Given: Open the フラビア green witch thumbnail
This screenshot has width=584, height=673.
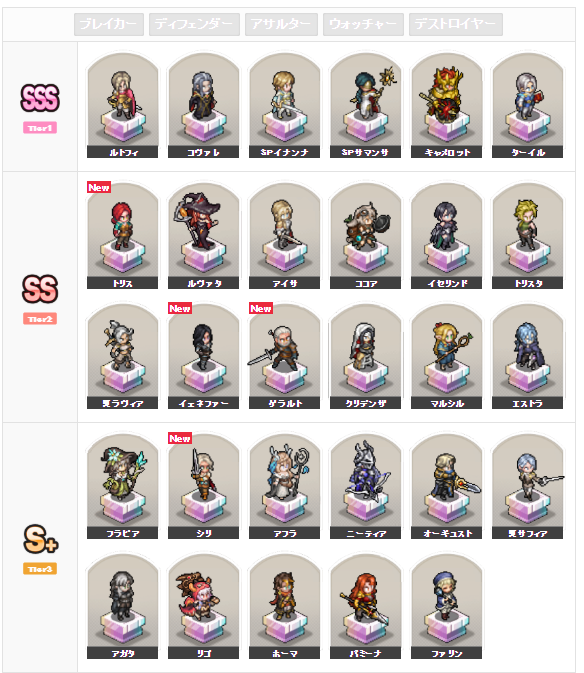Looking at the screenshot, I should pyautogui.click(x=122, y=486).
